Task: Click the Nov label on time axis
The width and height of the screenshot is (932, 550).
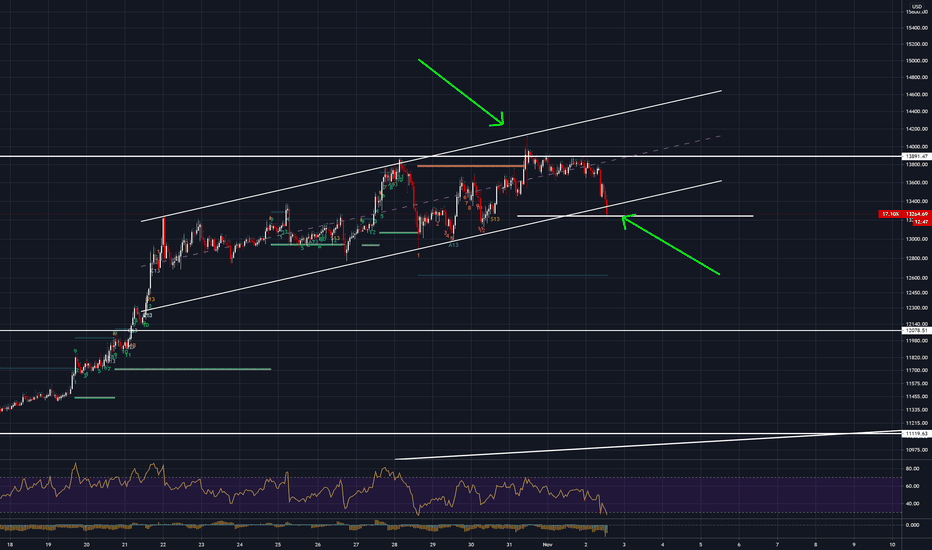Action: tap(547, 545)
